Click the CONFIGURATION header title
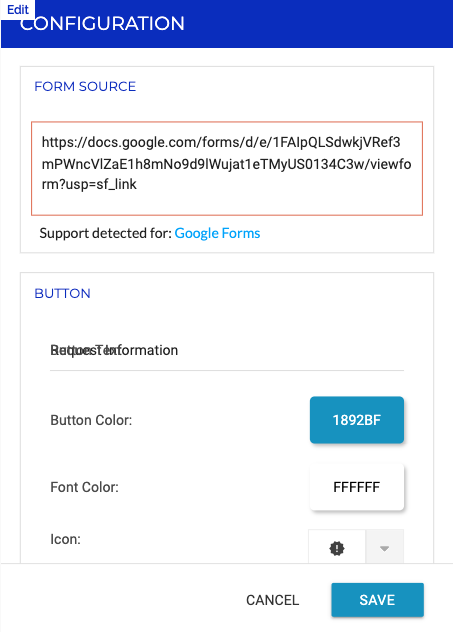Viewport: 453px width, 632px height. [102, 24]
